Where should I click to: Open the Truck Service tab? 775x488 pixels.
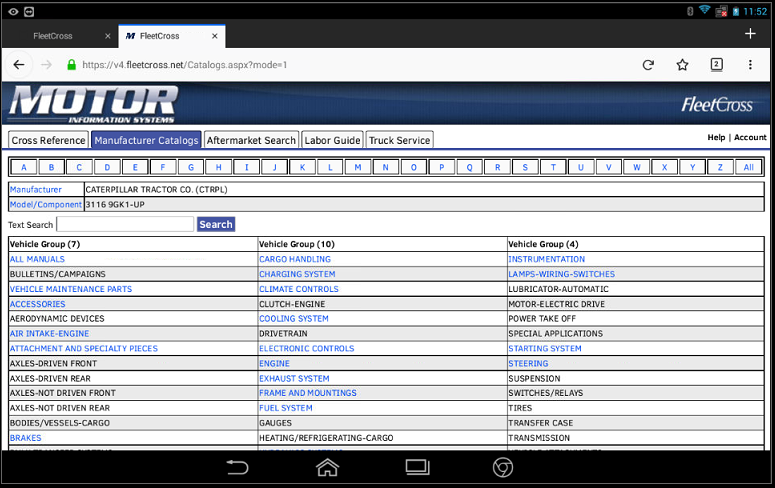[x=399, y=140]
